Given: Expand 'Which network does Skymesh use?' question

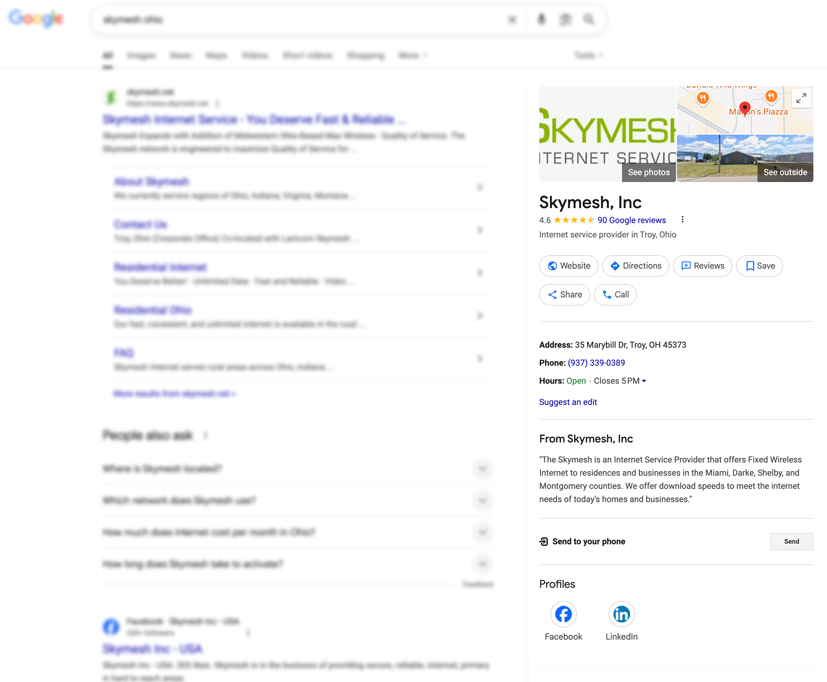Looking at the screenshot, I should [x=297, y=501].
